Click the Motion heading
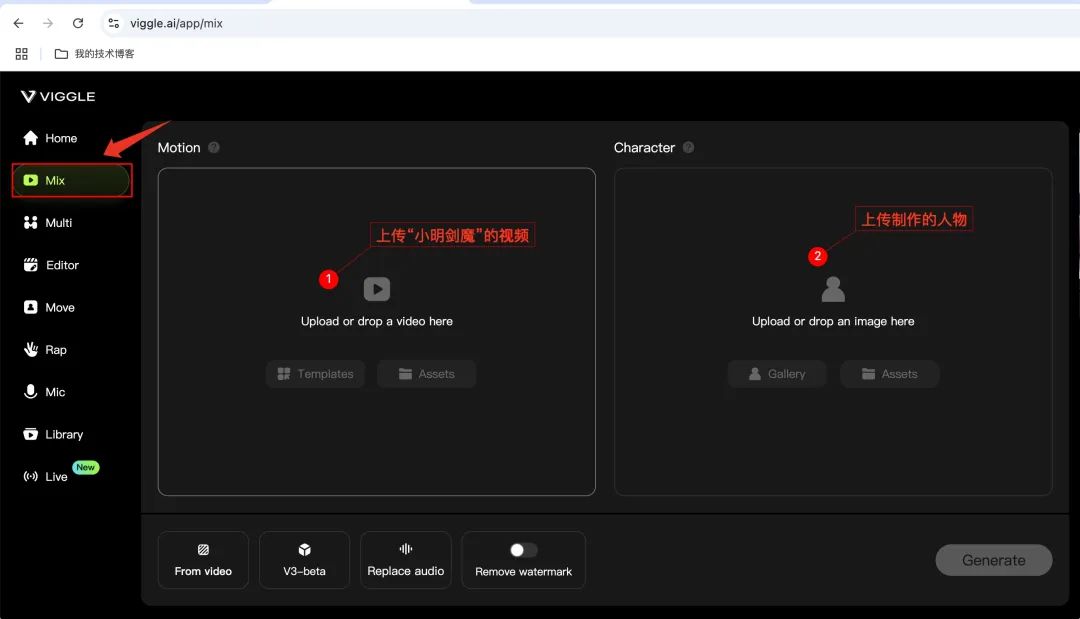The image size is (1080, 619). click(x=179, y=147)
